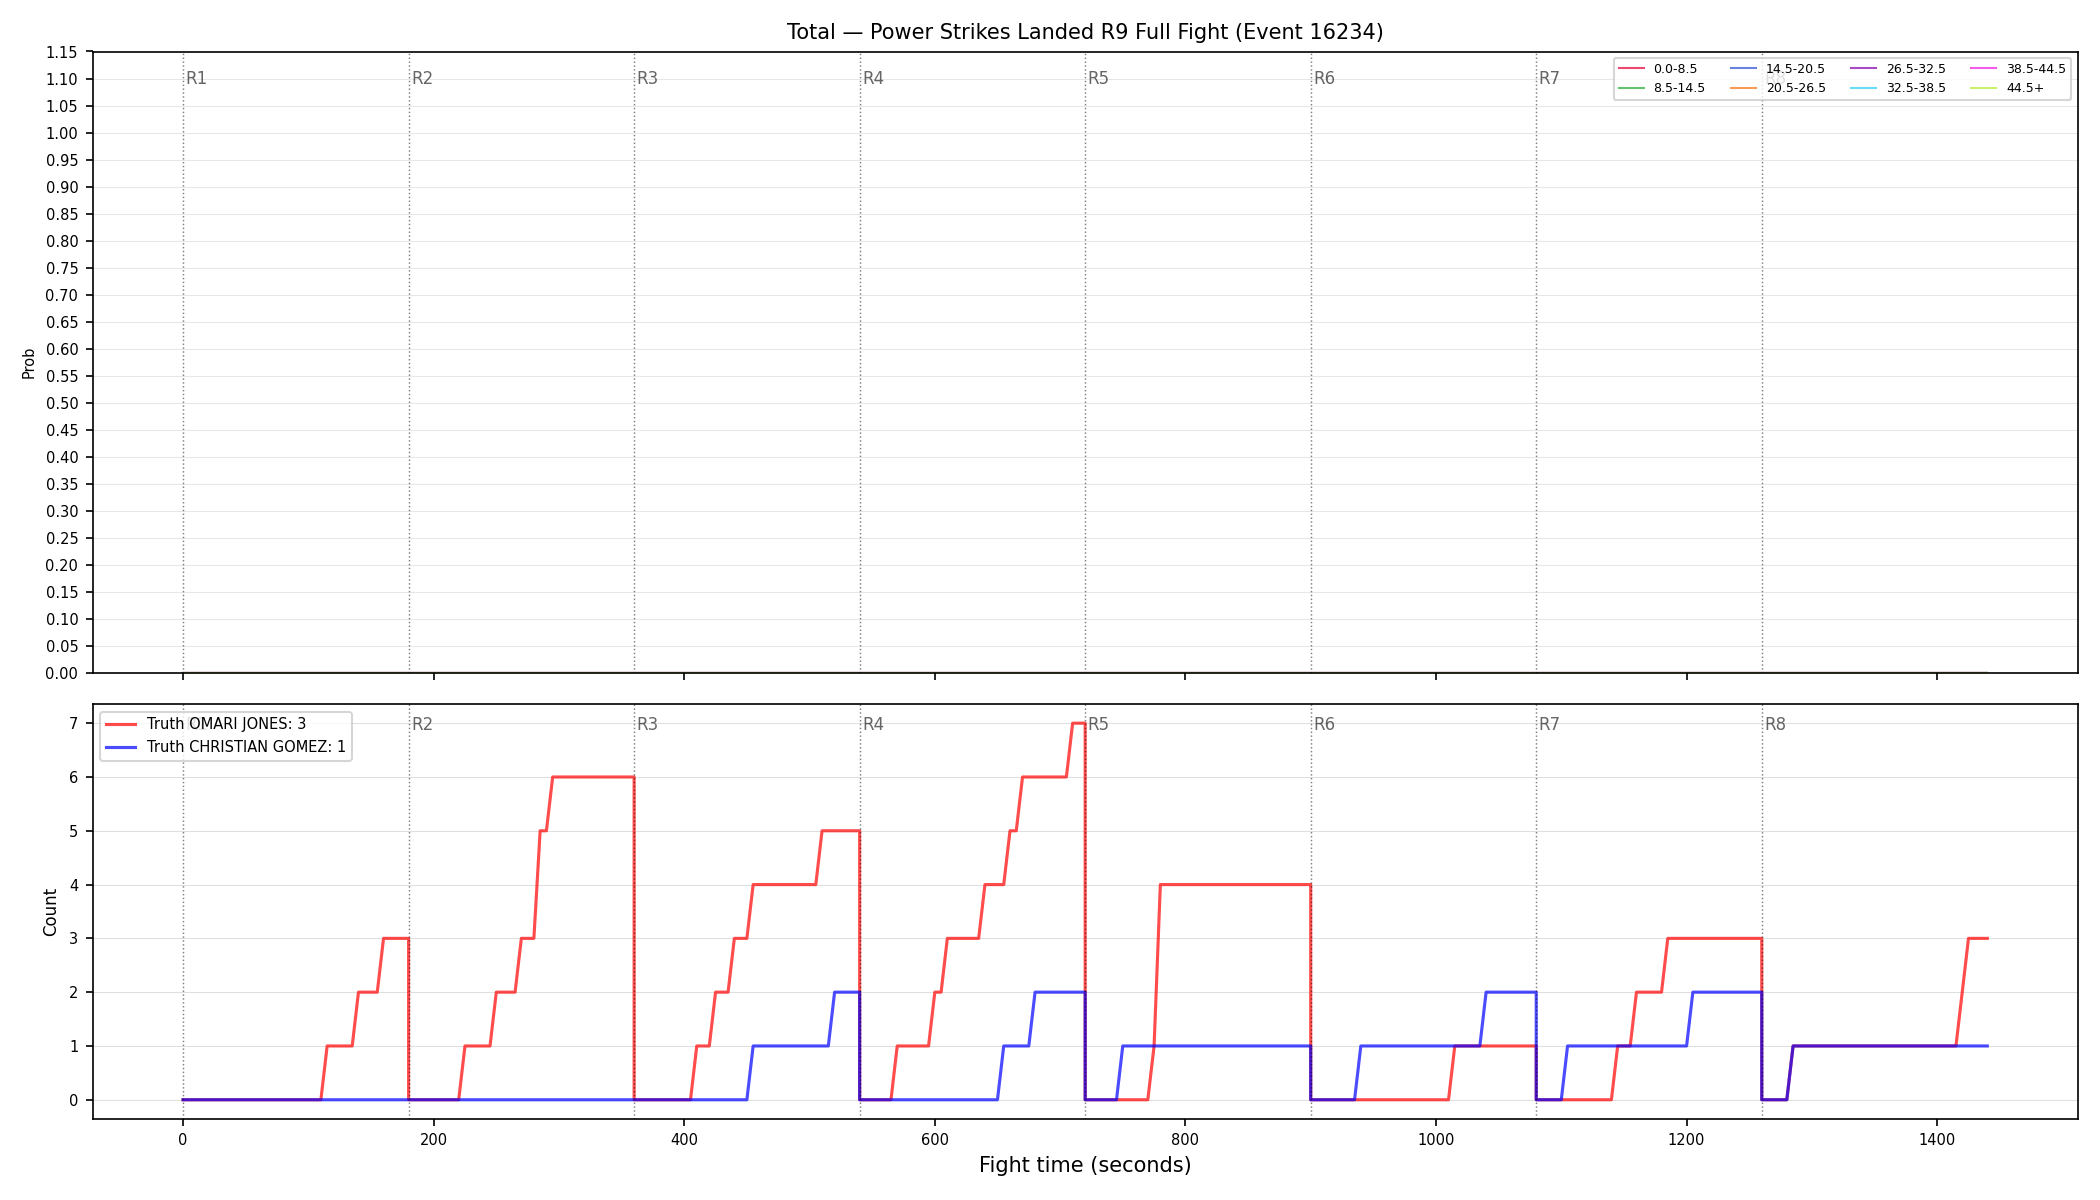This screenshot has width=2100, height=1200.
Task: Click the 0.00 tick on Prob axis
Action: (62, 673)
